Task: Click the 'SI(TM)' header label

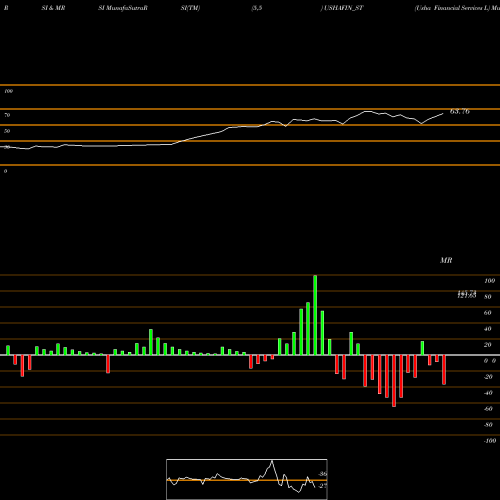Action: 190,8
